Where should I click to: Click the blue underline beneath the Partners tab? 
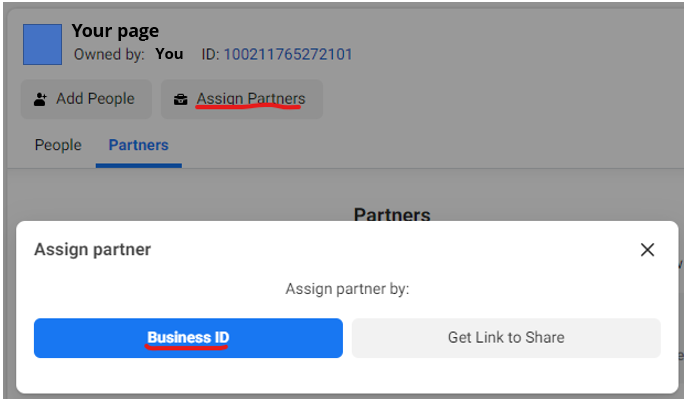138,165
